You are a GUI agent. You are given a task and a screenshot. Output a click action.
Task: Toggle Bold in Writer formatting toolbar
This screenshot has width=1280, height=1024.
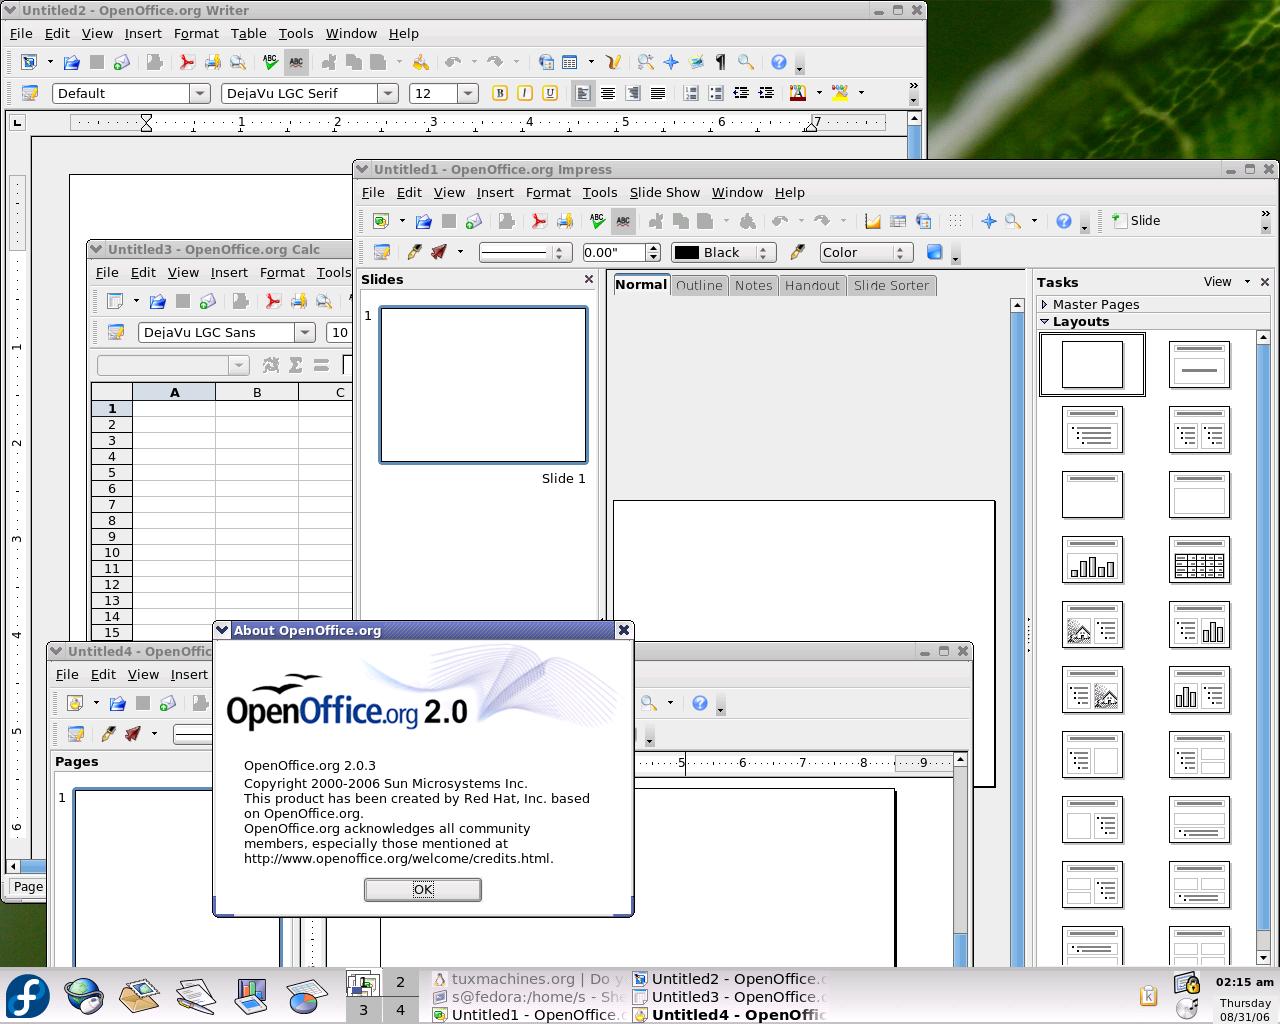click(500, 93)
